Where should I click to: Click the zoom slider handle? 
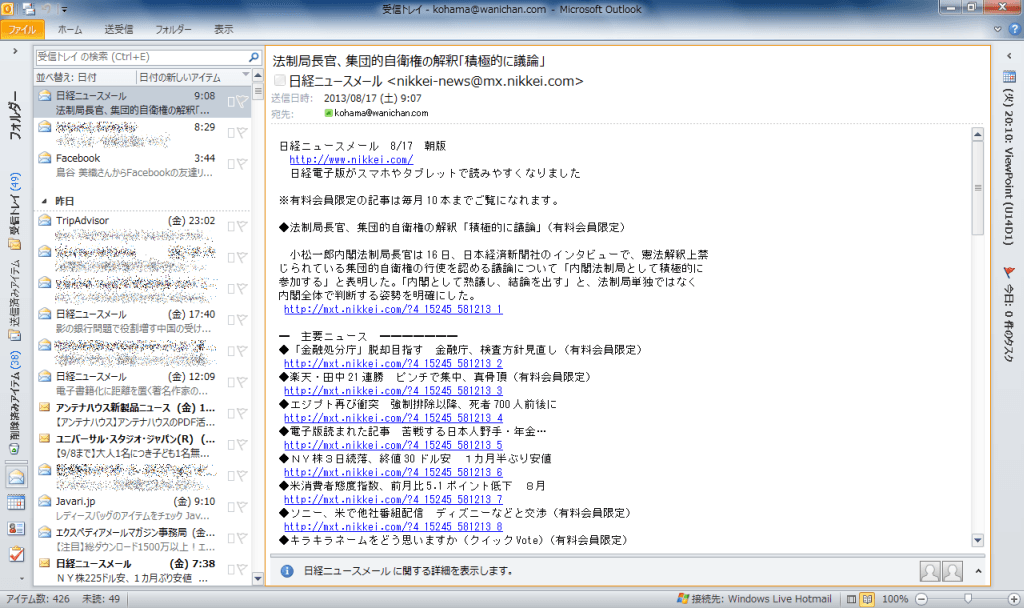[968, 599]
